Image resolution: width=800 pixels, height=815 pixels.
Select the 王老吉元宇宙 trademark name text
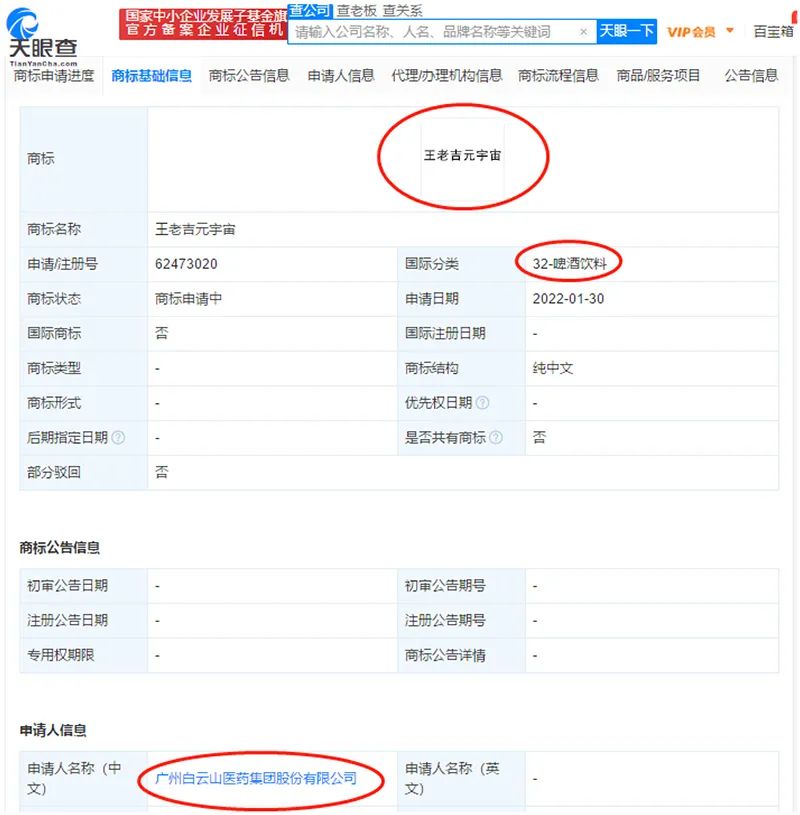(195, 229)
